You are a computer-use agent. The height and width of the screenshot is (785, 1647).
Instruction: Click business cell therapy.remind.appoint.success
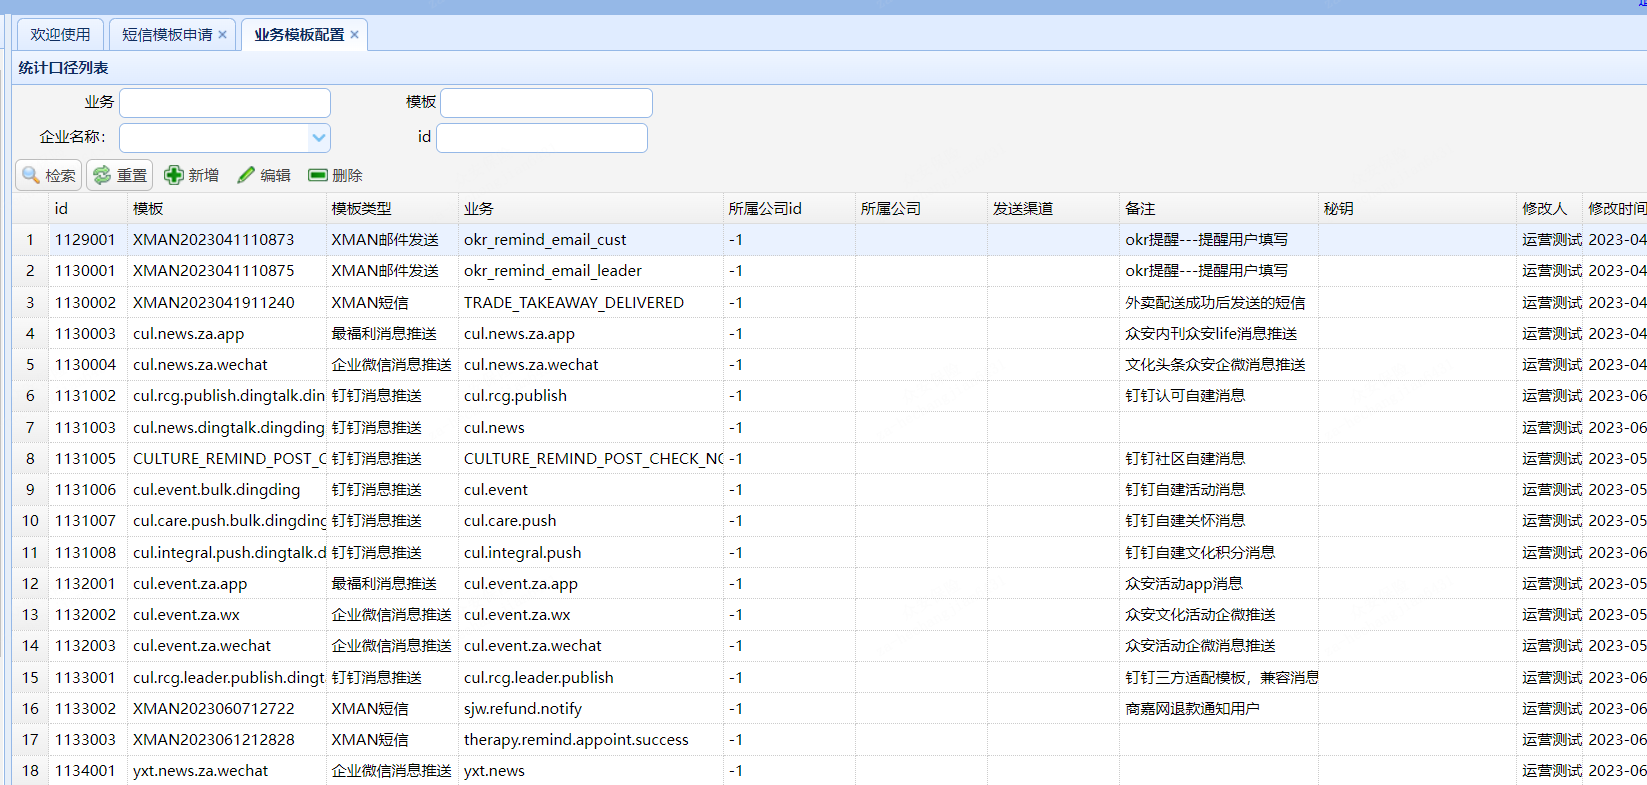coord(591,739)
